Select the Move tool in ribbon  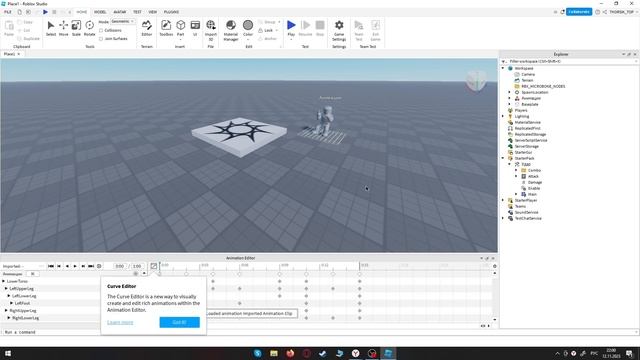(x=63, y=28)
